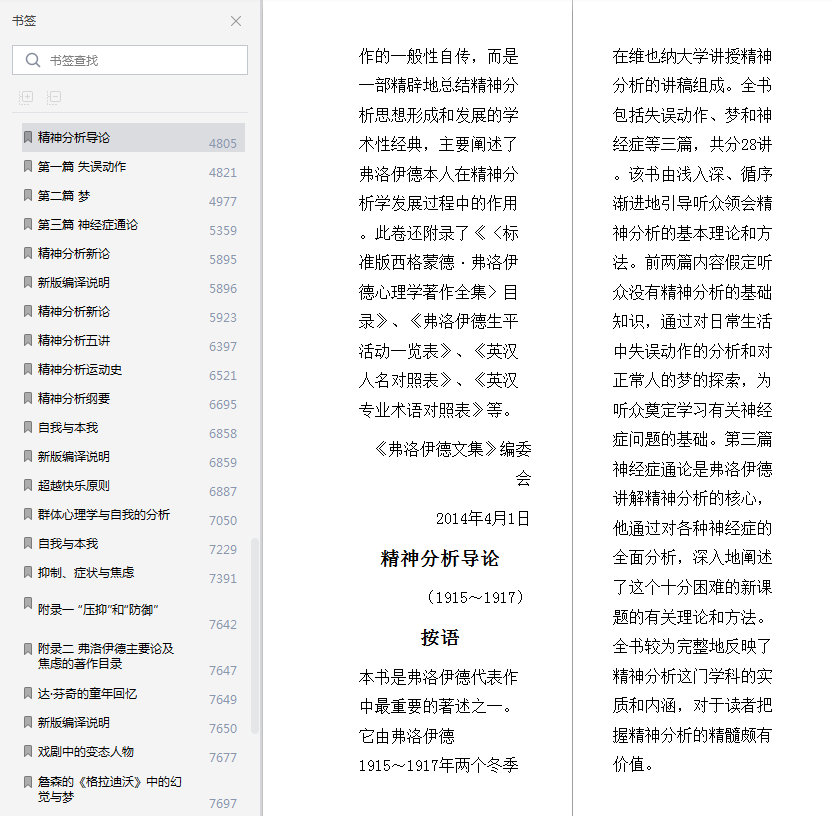Click bookmark icon beside 附录一
The height and width of the screenshot is (816, 832).
coord(28,603)
